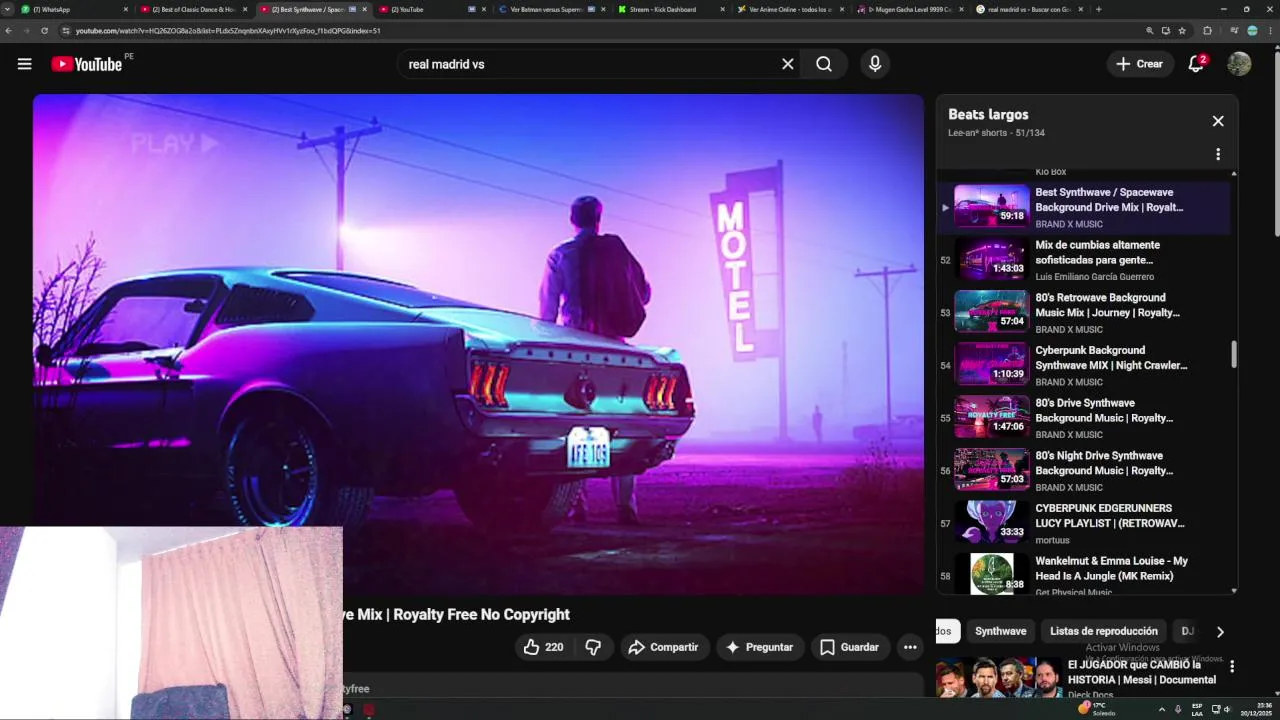Open the 'El JUGADOR que CAMBIÓ la HISTORIA' video
Screen dimensions: 1280x720
[x=1142, y=672]
